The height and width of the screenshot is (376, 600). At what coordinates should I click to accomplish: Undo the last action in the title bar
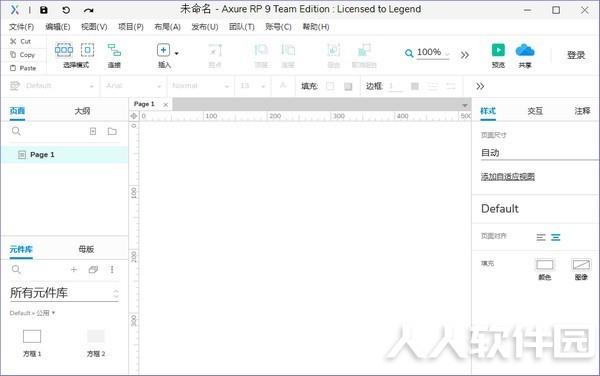tap(66, 10)
